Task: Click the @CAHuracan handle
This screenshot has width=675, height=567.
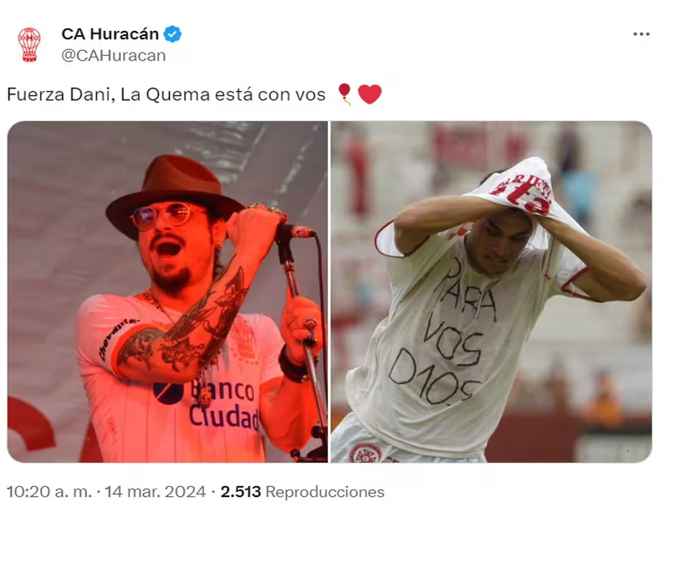Action: (x=113, y=56)
